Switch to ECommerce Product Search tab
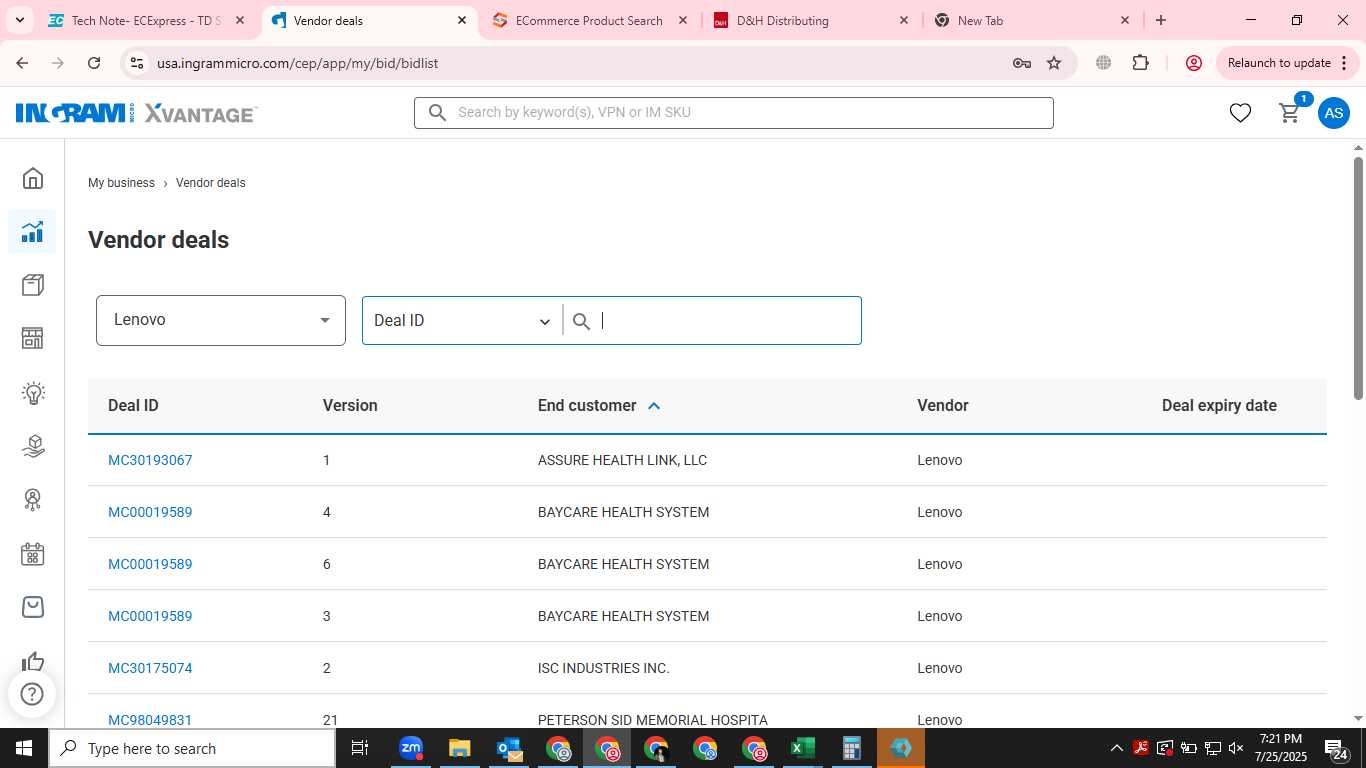1366x768 pixels. coord(589,20)
